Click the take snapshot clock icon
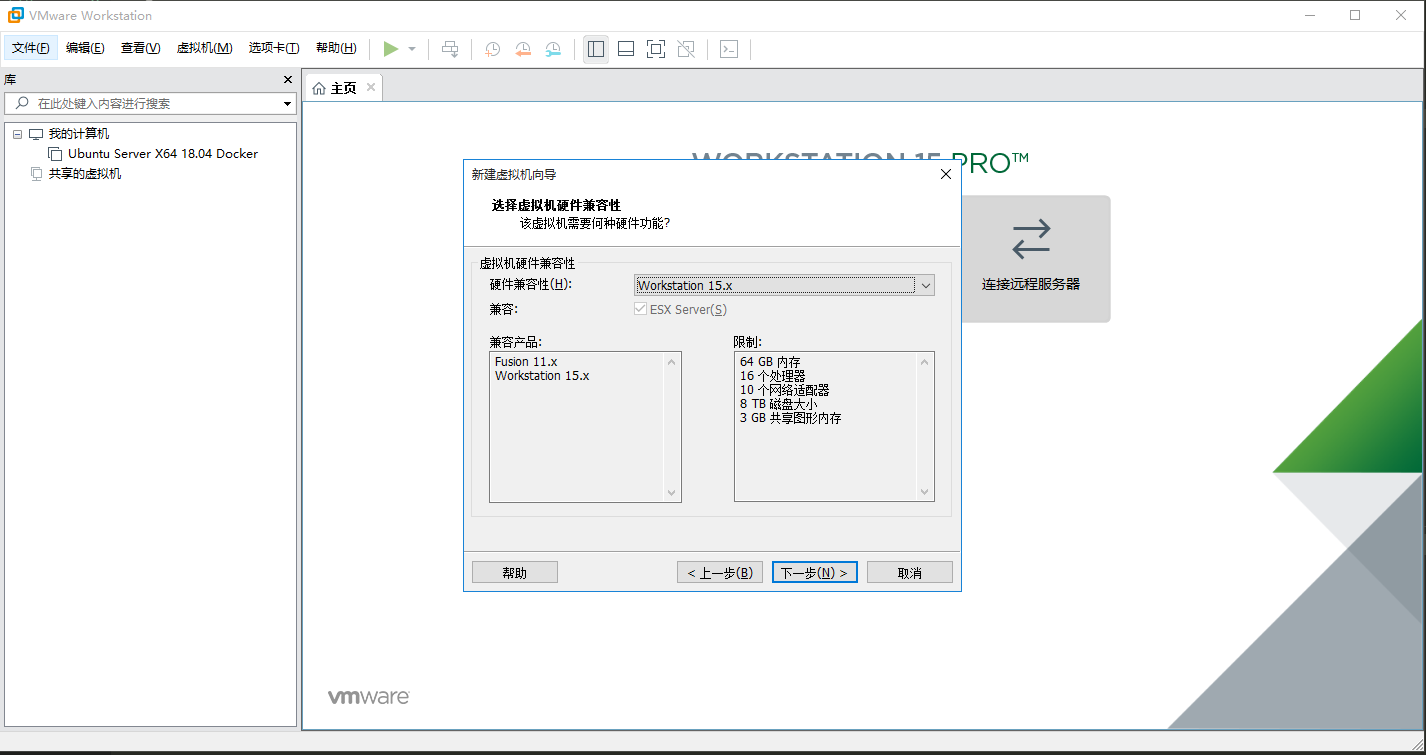Screen dimensions: 1426x755 [493, 49]
